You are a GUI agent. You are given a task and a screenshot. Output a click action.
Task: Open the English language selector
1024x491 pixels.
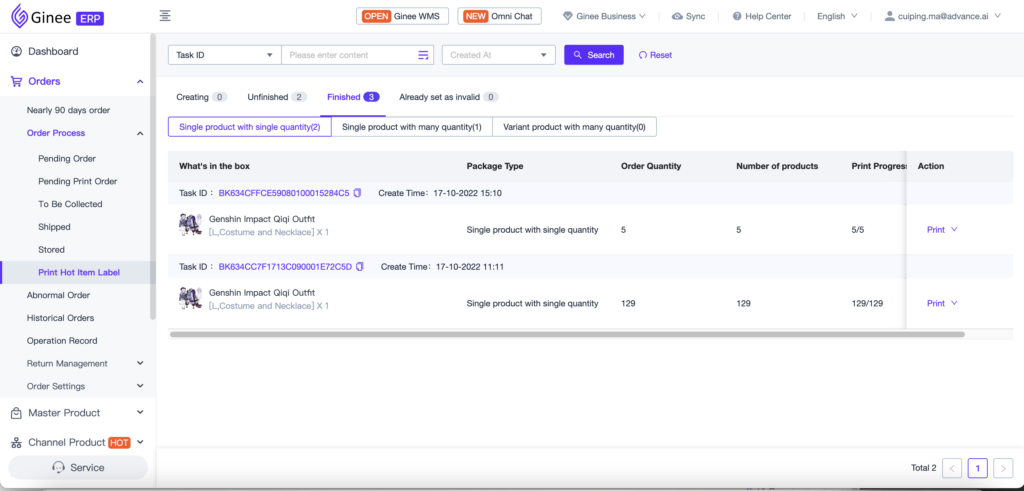tap(837, 16)
